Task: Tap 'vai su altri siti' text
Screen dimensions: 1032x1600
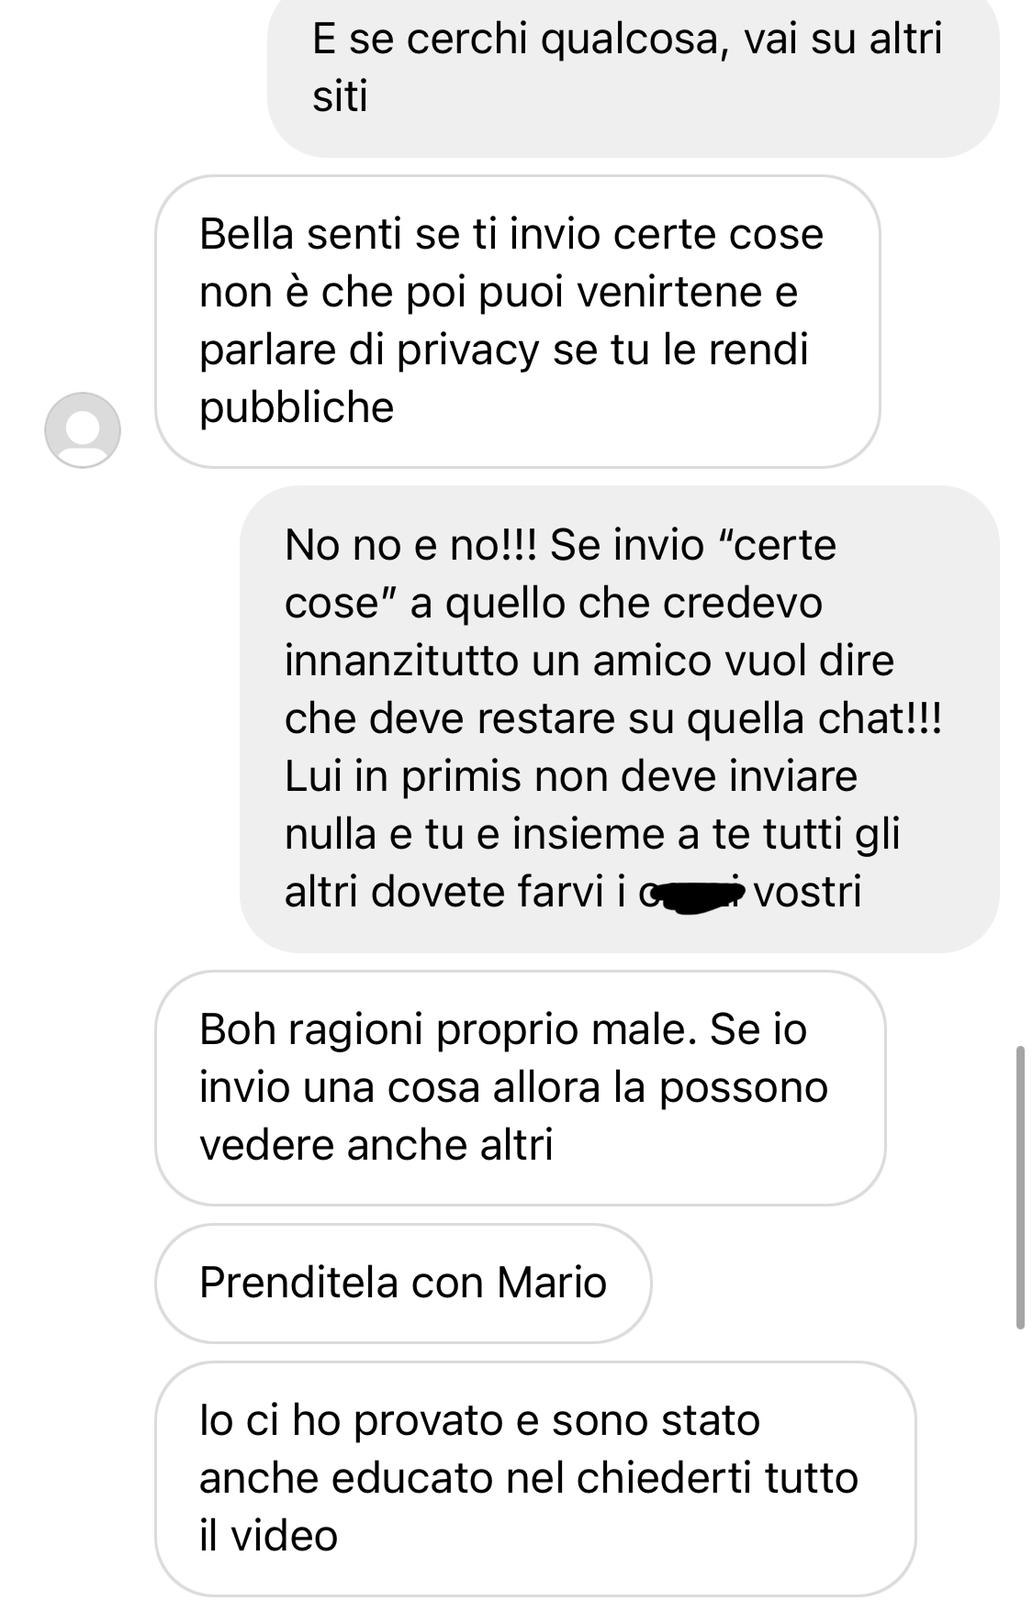Action: pyautogui.click(x=627, y=68)
